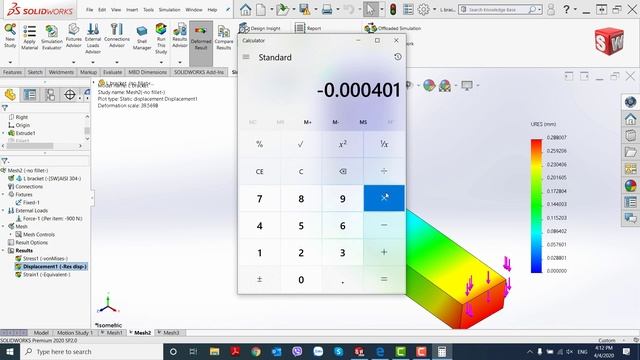Open the Calculator hamburger navigation menu
The image size is (640, 360).
[246, 57]
